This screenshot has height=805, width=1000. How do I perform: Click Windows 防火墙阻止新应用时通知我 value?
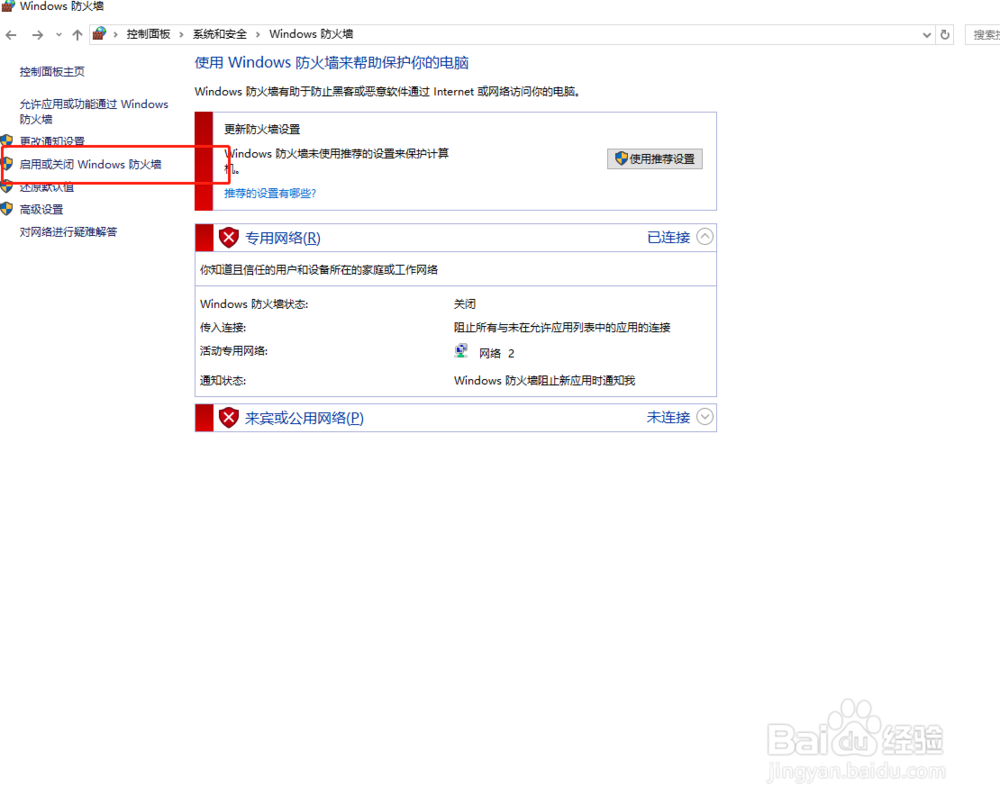pos(544,381)
